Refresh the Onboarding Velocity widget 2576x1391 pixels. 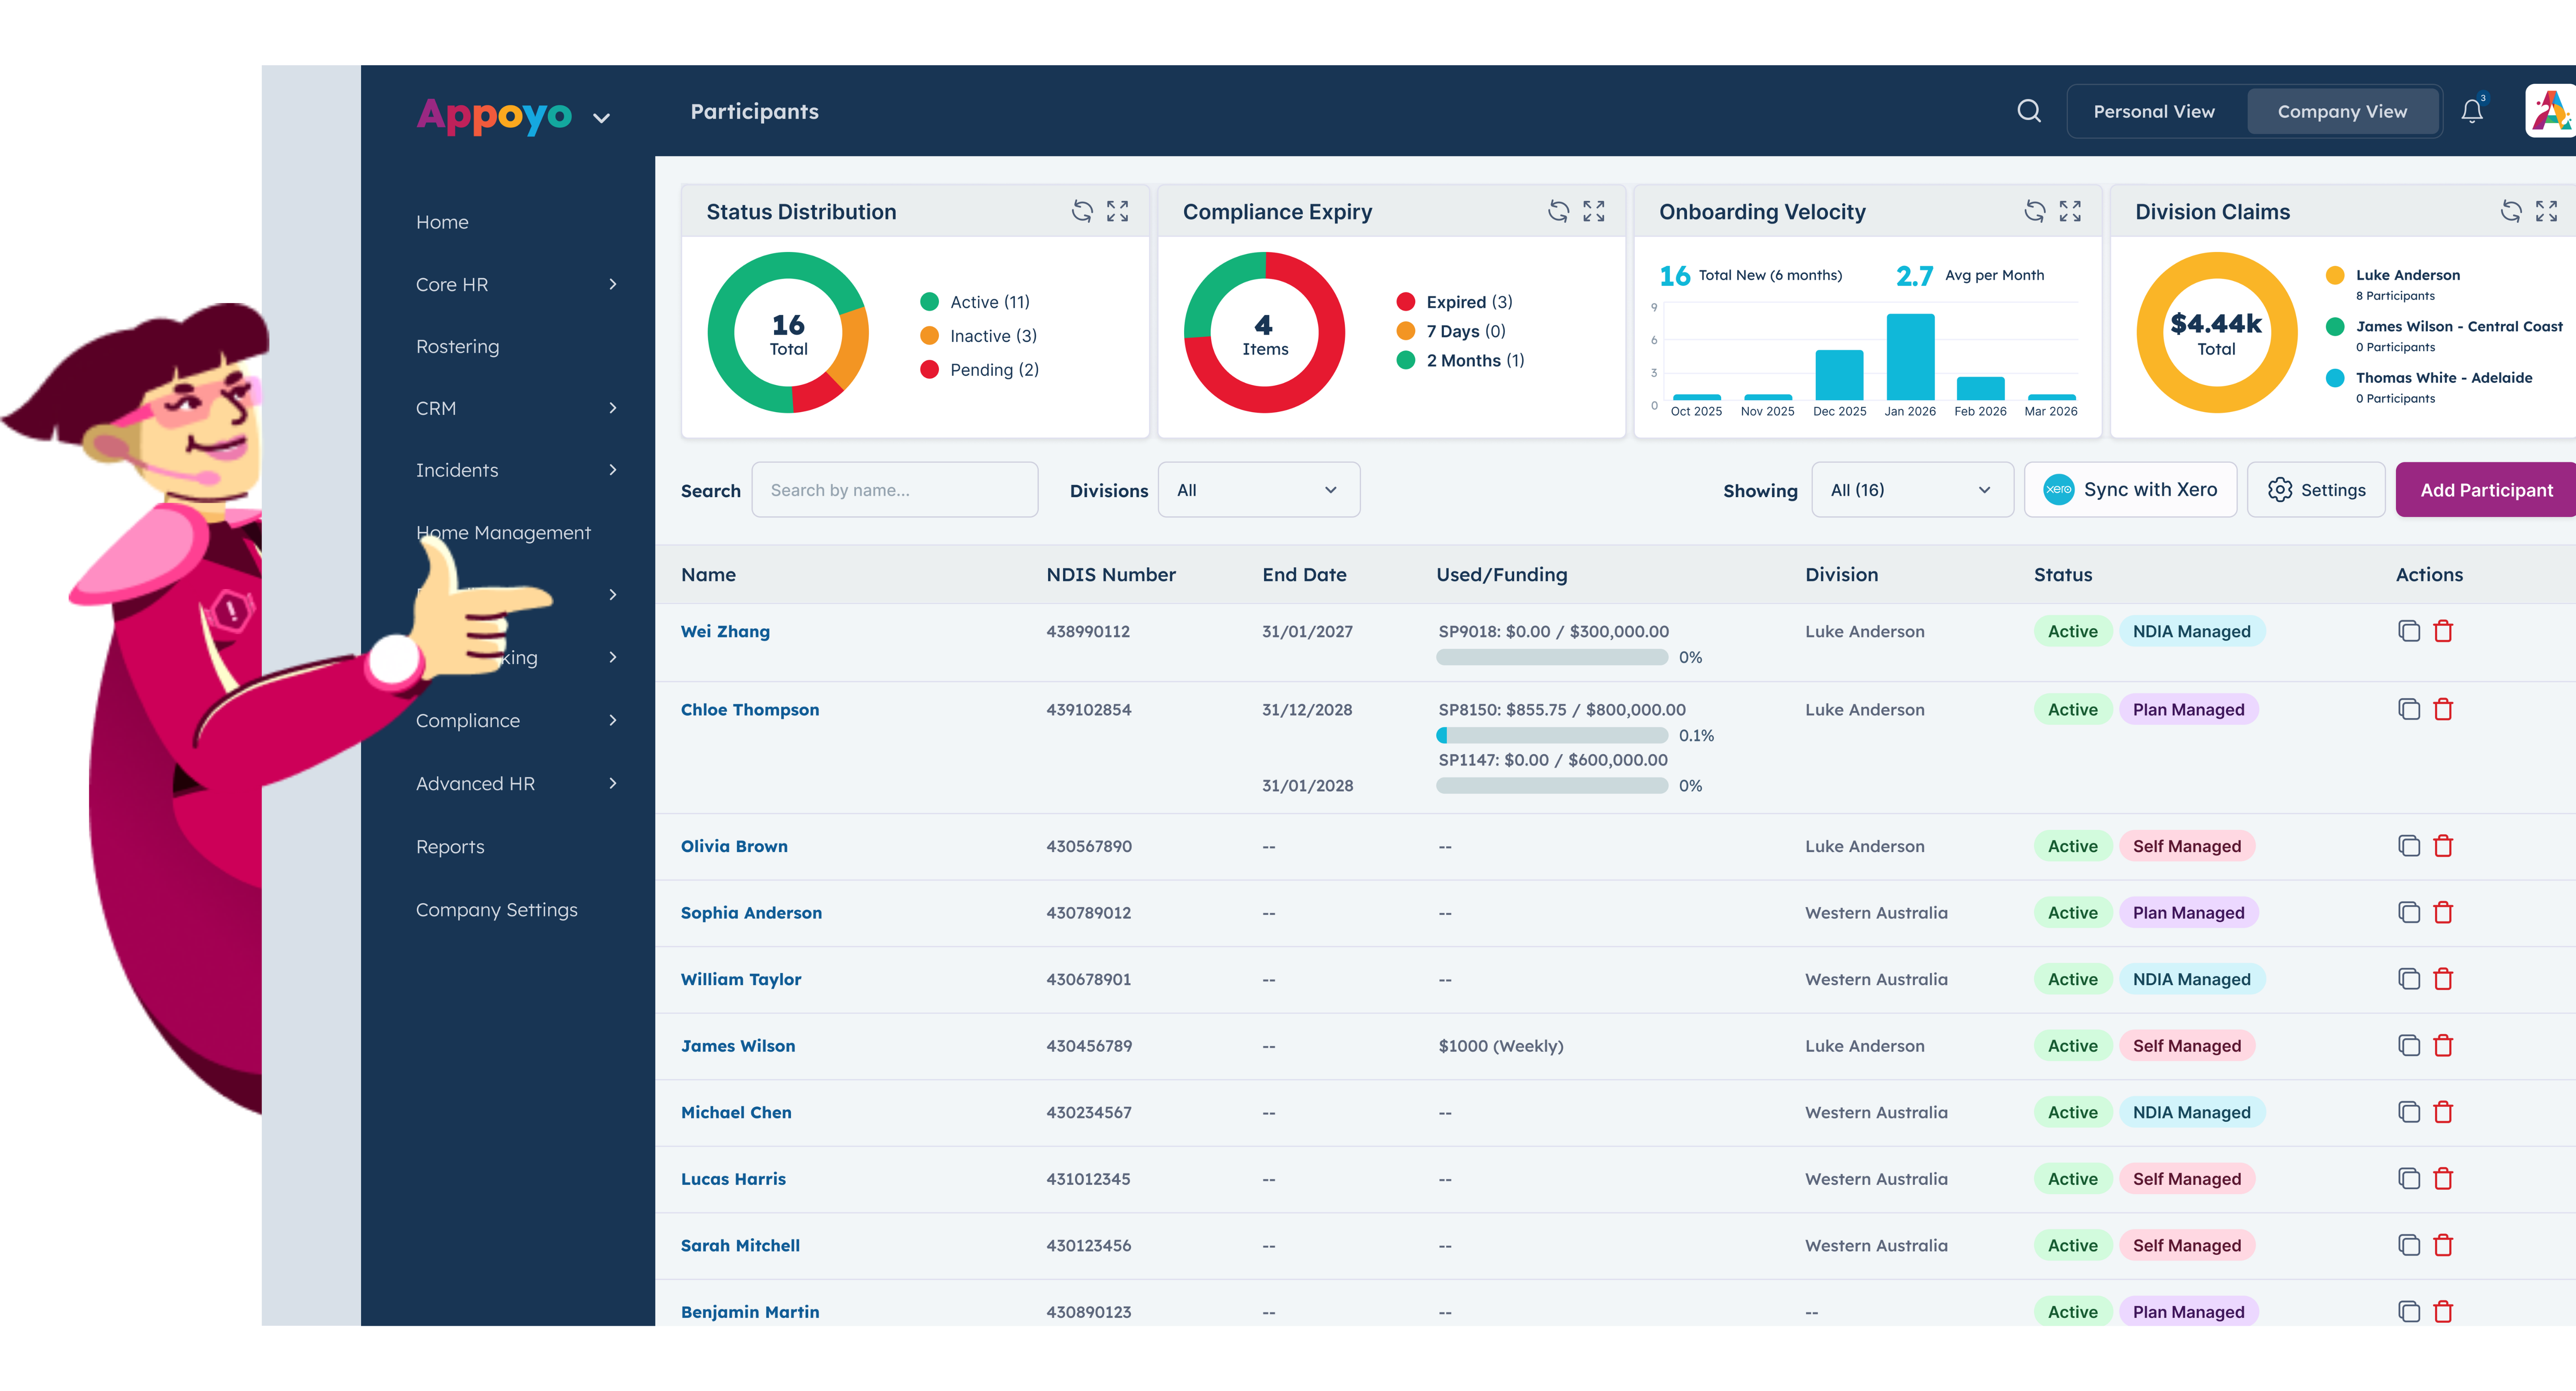(2034, 211)
